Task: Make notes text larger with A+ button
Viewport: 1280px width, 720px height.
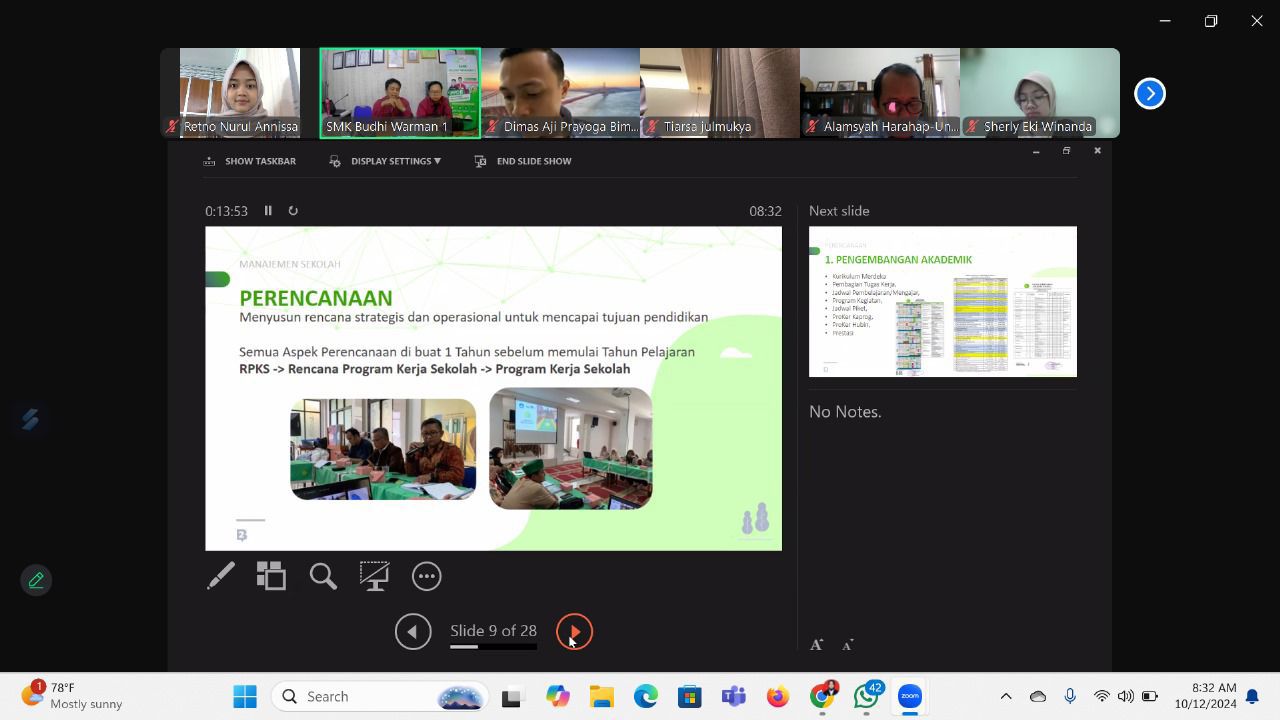Action: coord(816,644)
